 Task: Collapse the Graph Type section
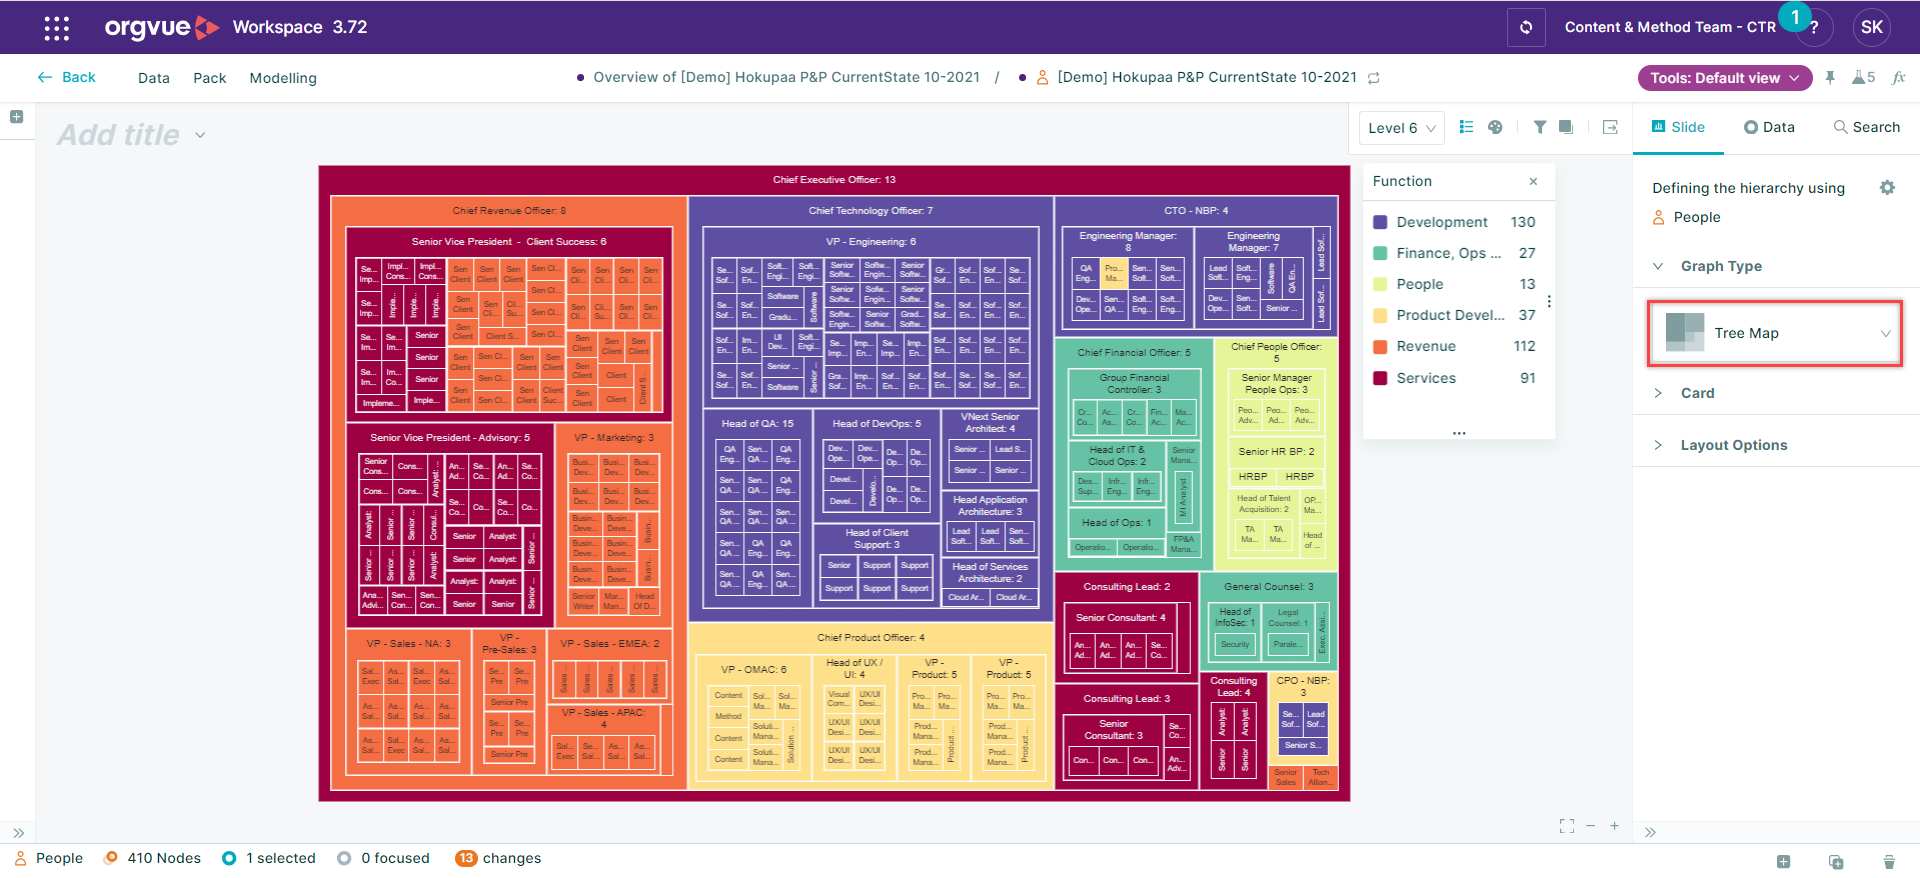click(x=1658, y=266)
